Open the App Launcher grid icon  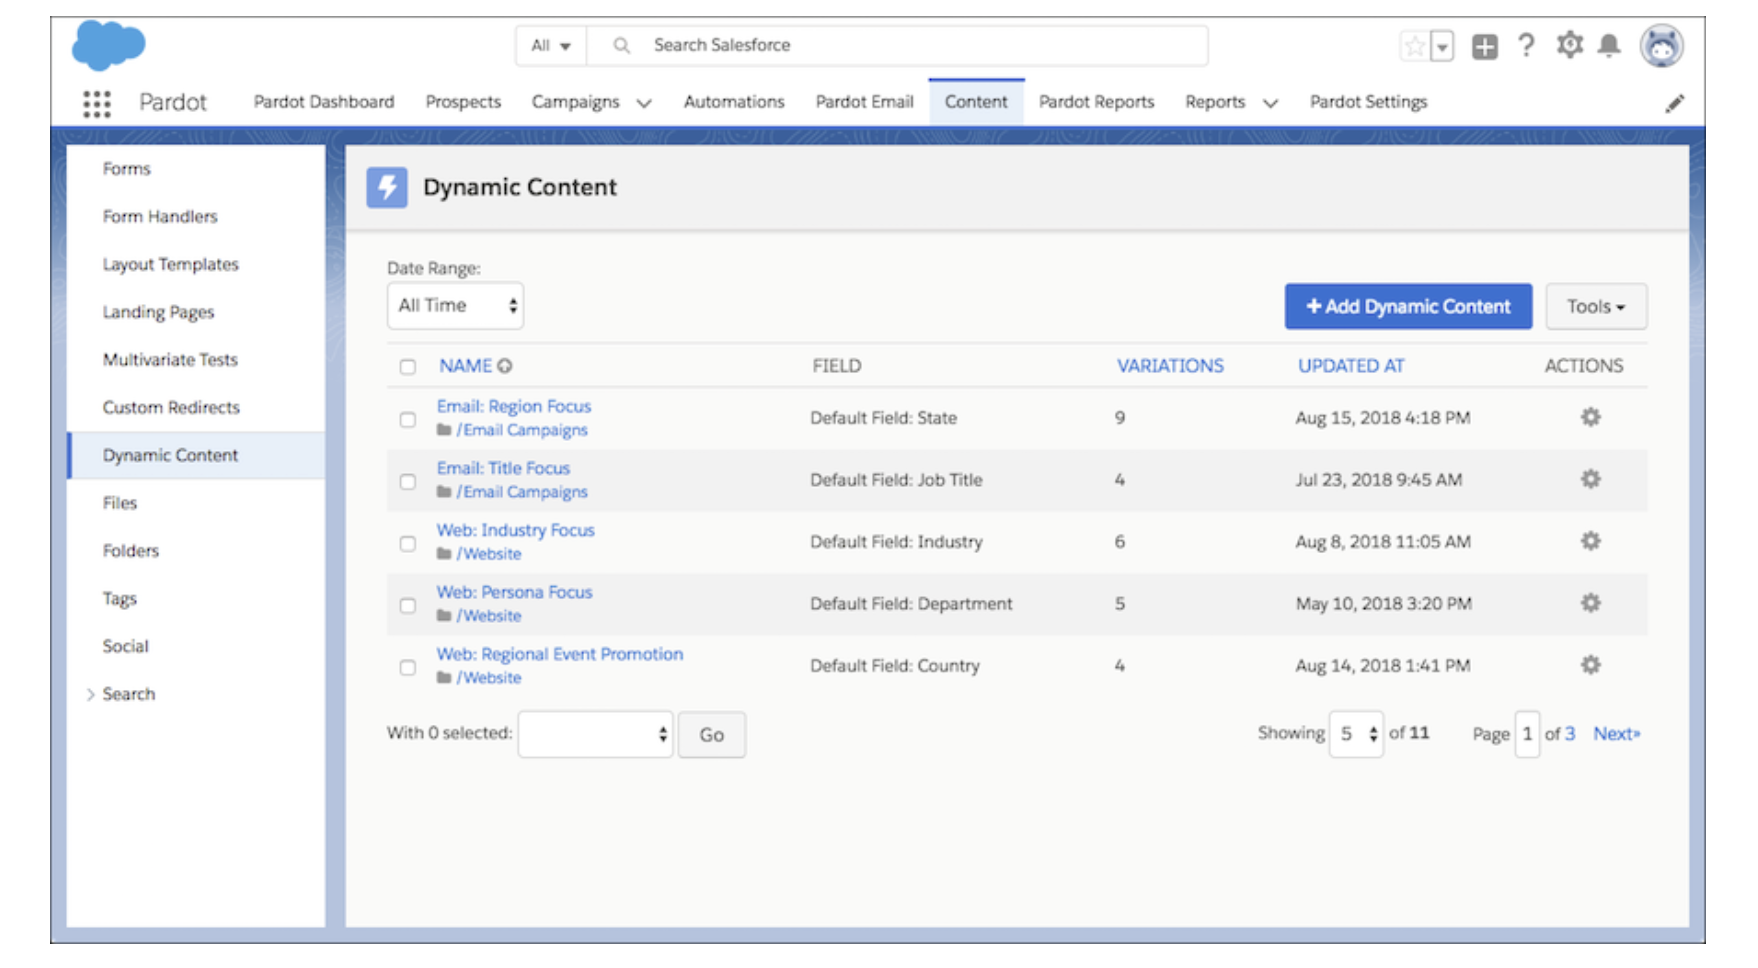point(97,103)
